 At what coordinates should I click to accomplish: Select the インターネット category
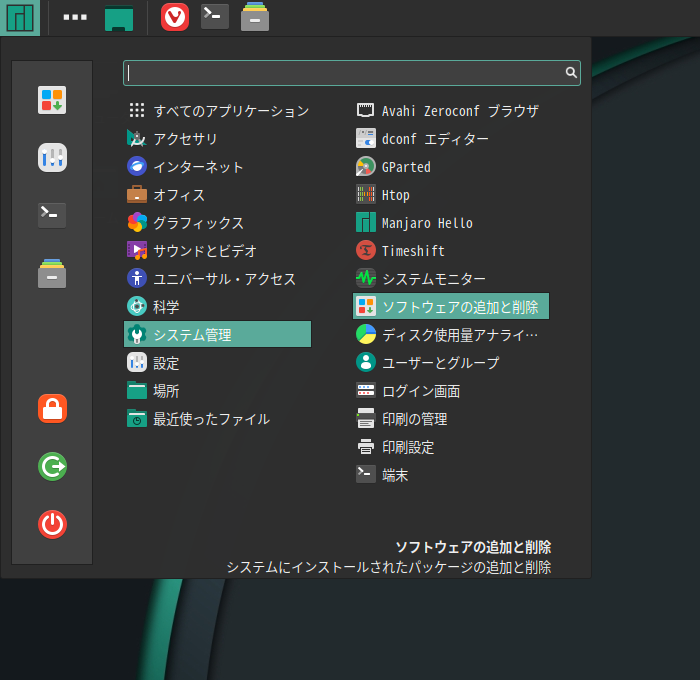pyautogui.click(x=197, y=167)
